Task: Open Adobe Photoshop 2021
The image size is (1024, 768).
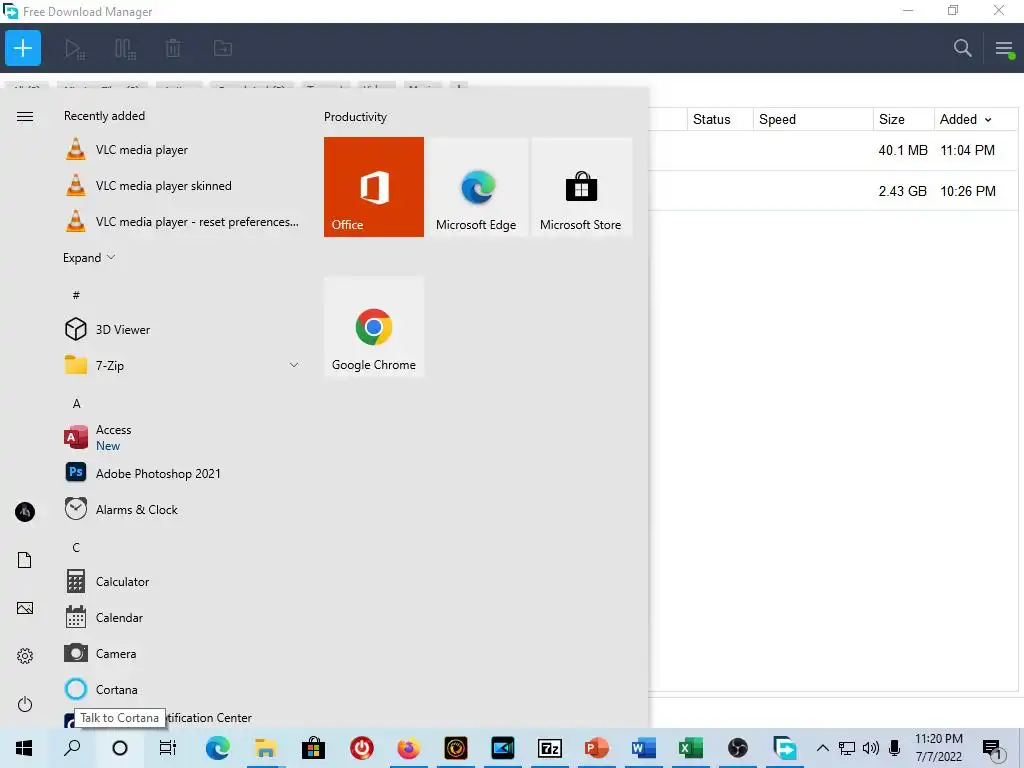Action: pyautogui.click(x=183, y=473)
